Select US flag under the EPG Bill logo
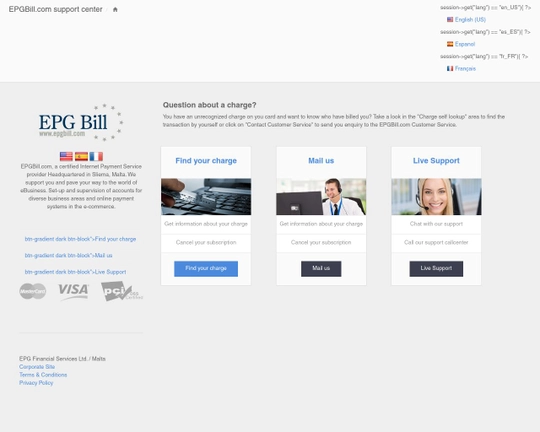This screenshot has width=540, height=432. (x=66, y=156)
